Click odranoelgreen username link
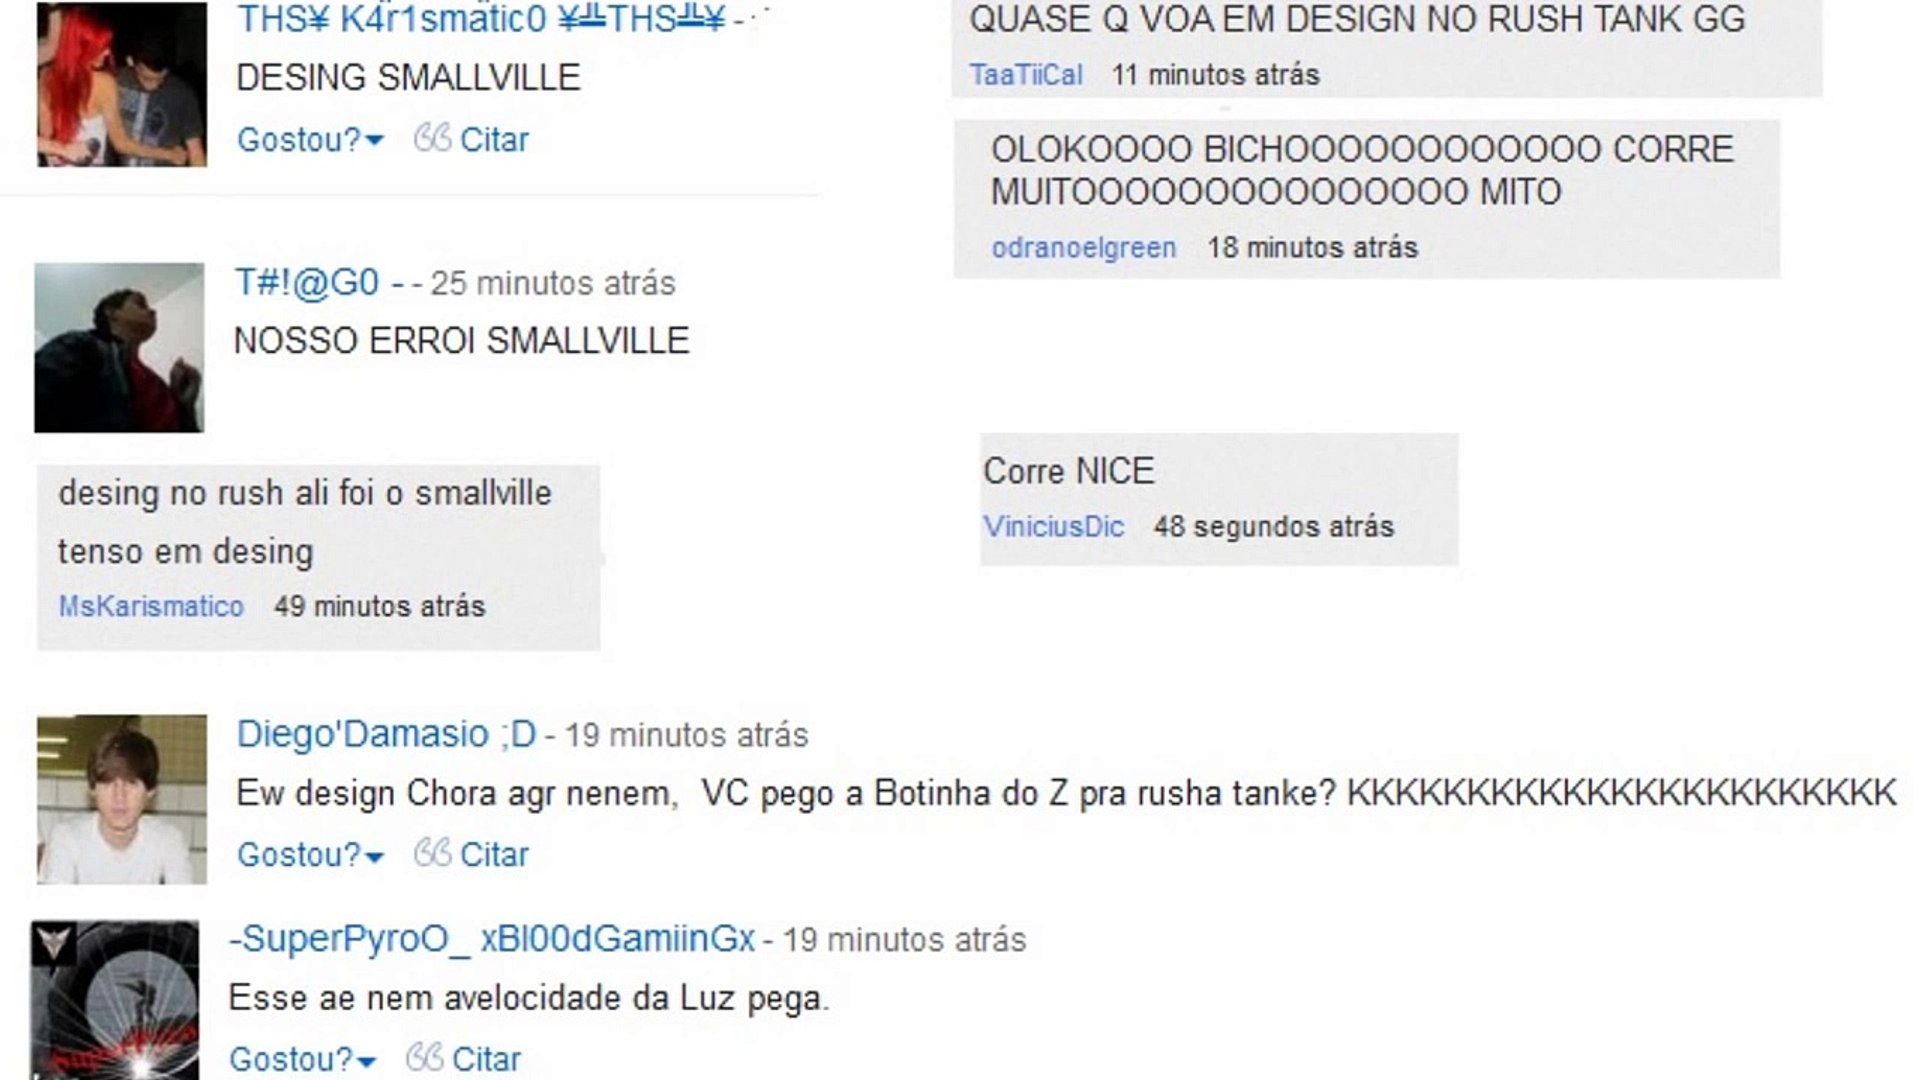This screenshot has width=1920, height=1080. pos(1084,247)
